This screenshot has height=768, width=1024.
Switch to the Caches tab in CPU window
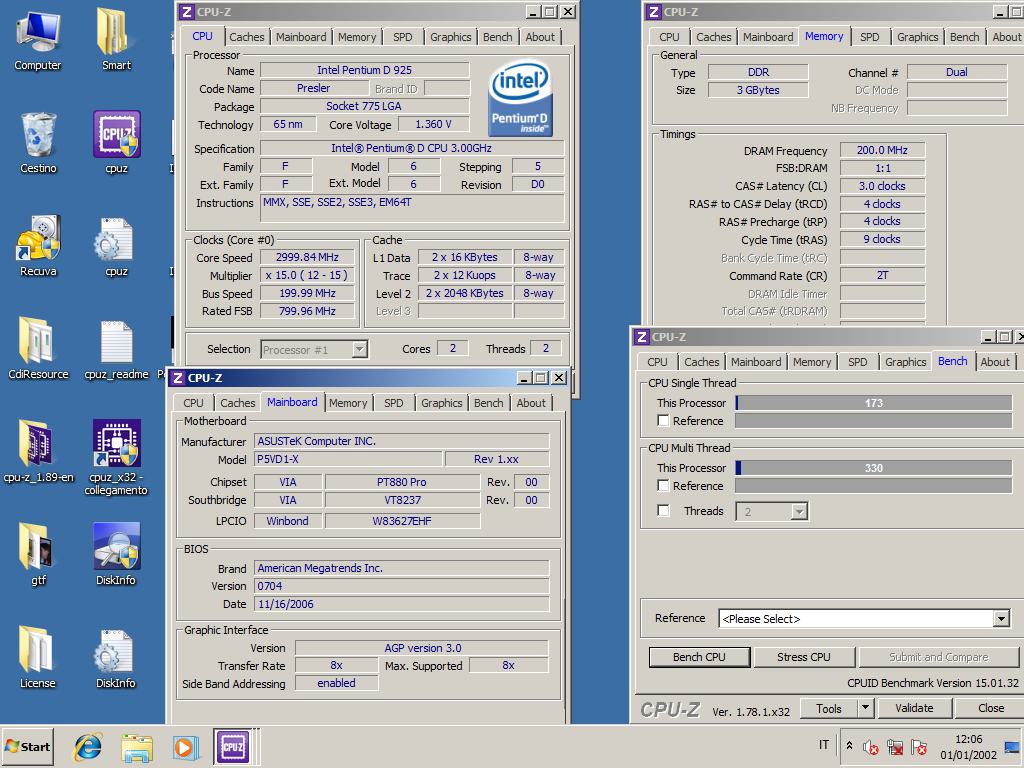coord(247,37)
